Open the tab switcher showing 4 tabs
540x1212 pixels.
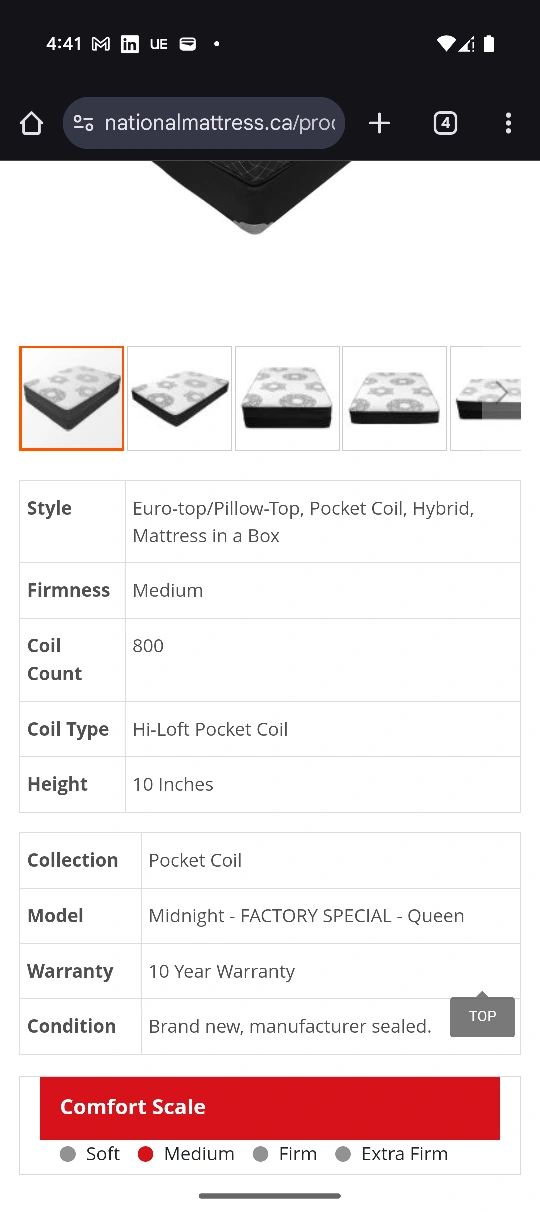pyautogui.click(x=445, y=123)
